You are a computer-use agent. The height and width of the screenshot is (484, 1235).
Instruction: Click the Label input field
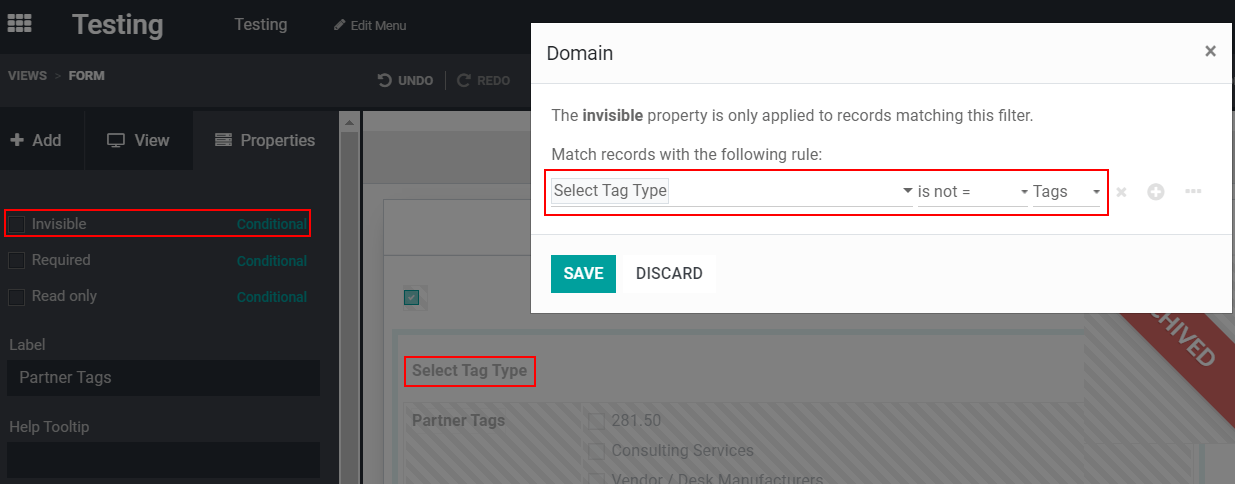coord(163,378)
